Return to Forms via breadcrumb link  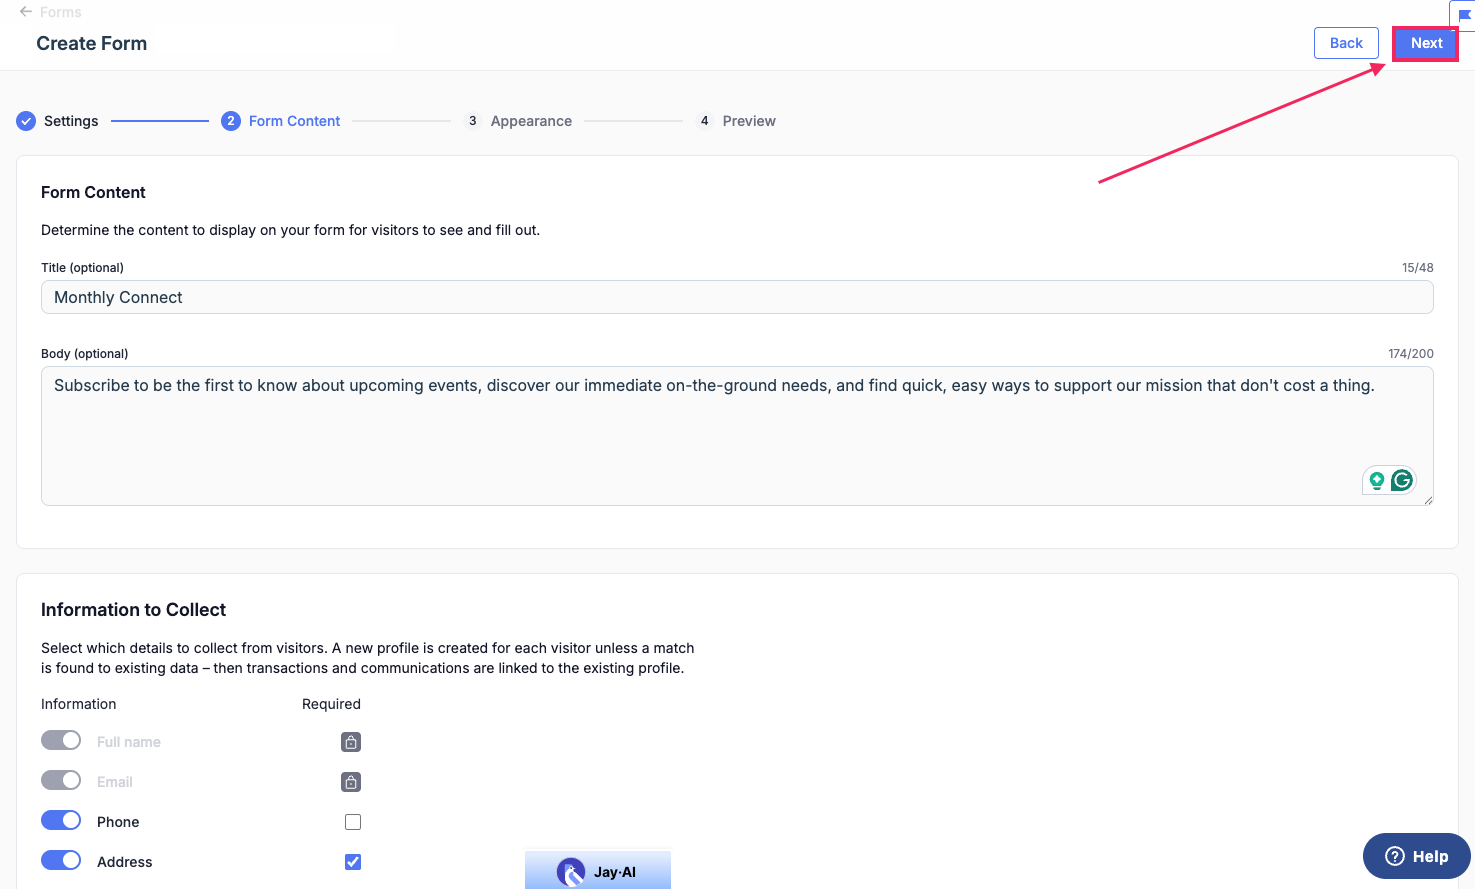tap(61, 12)
